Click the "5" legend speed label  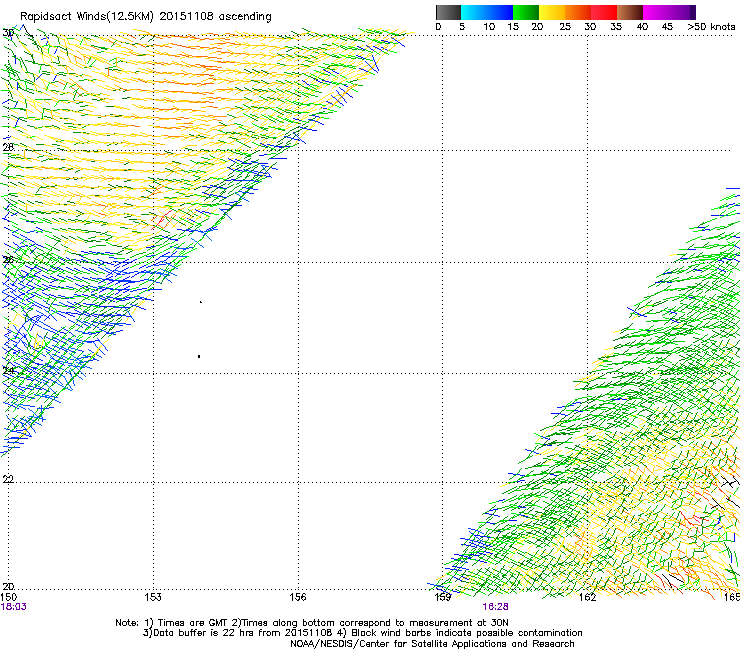462,27
